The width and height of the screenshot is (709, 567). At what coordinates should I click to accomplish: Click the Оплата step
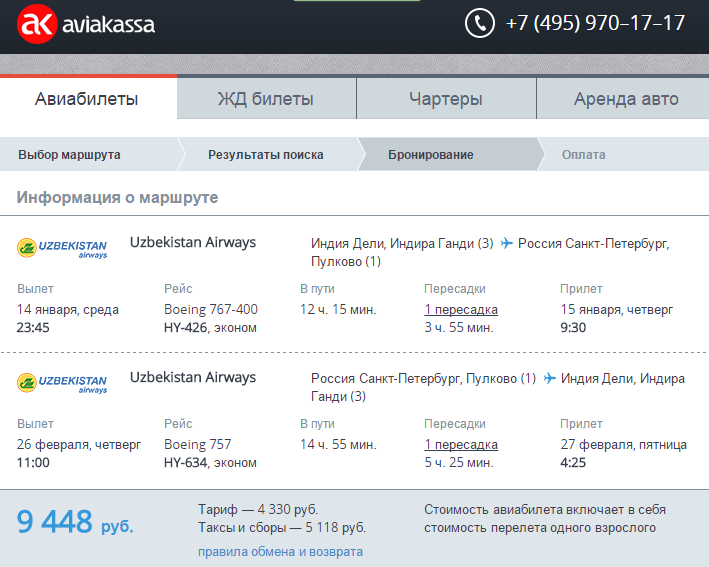coord(583,155)
